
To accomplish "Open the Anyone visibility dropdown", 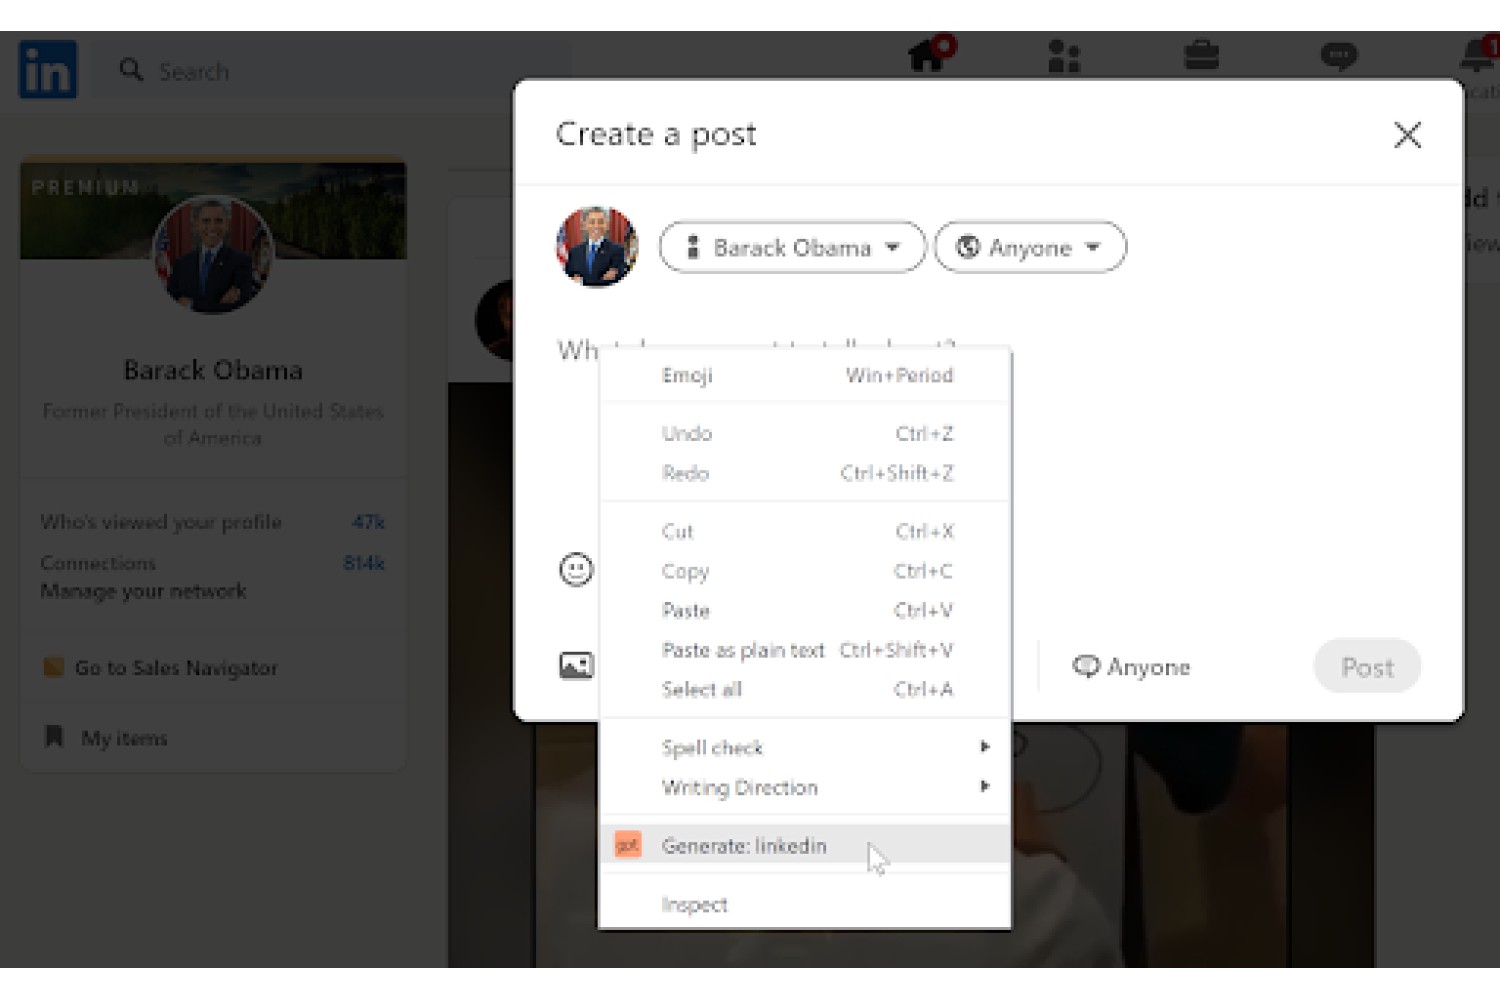I will pyautogui.click(x=1030, y=247).
